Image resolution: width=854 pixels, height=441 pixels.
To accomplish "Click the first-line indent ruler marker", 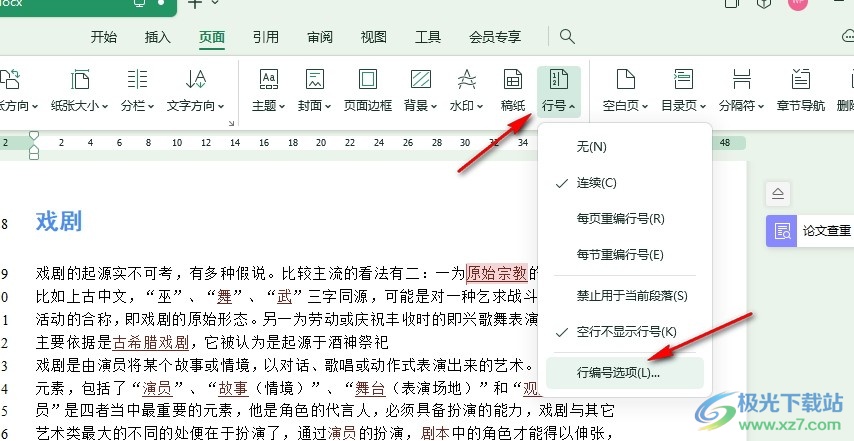I will (x=34, y=135).
